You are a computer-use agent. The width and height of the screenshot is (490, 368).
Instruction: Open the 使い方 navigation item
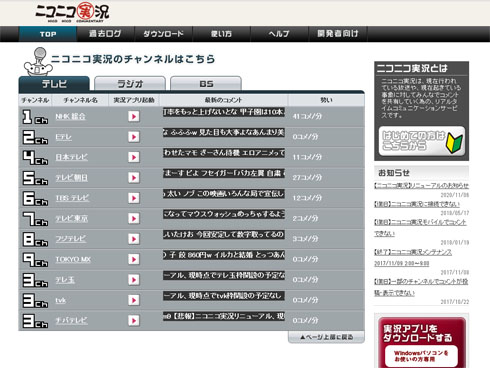click(x=221, y=34)
